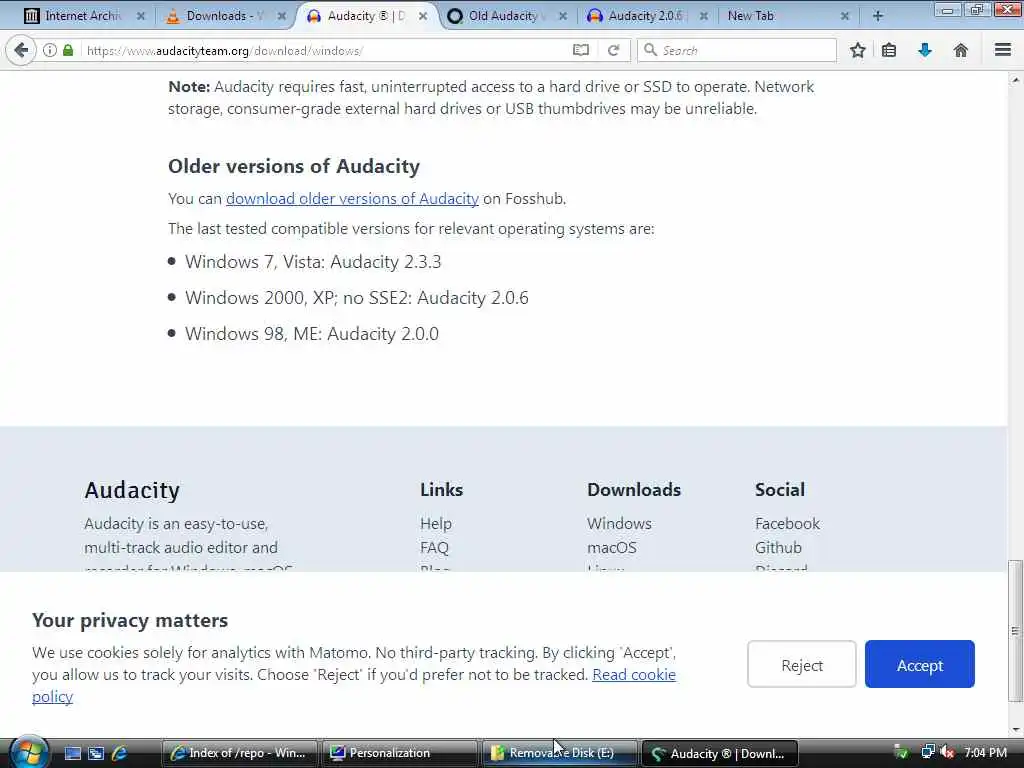Click the green padlock security icon
This screenshot has width=1024, height=768.
pos(68,50)
